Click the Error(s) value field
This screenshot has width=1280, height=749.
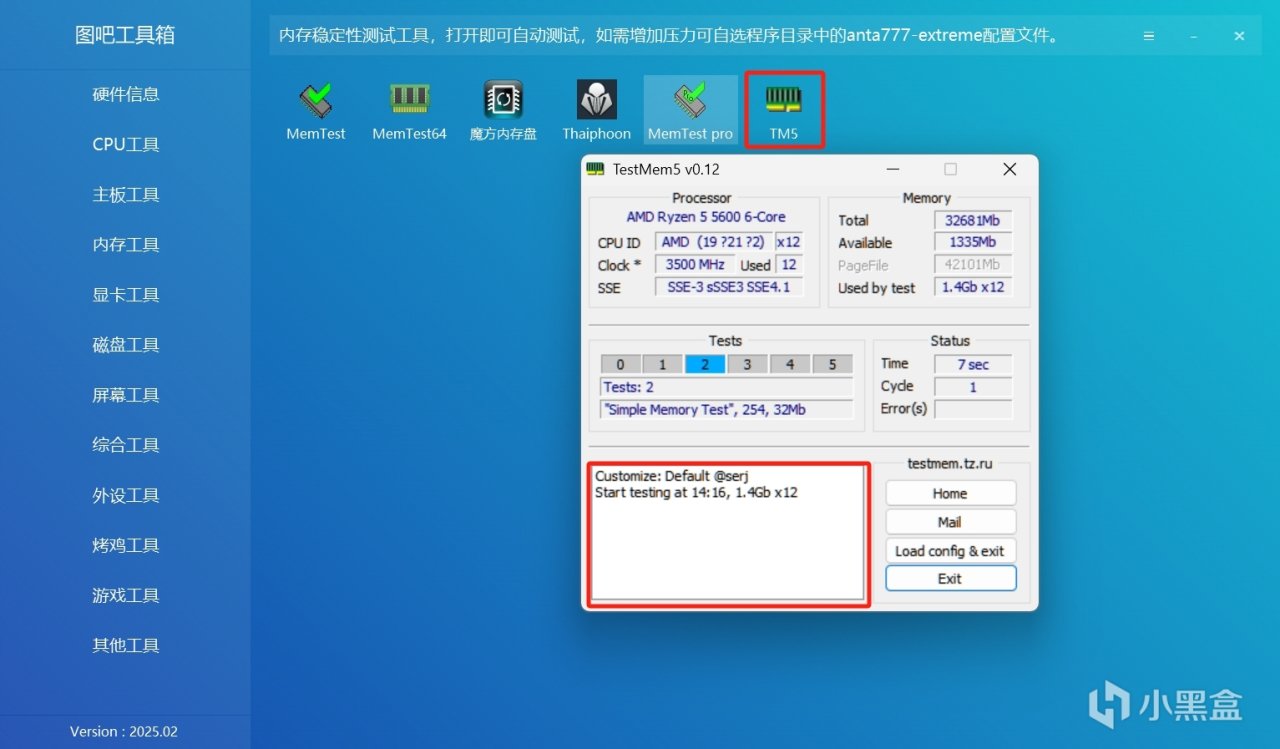[973, 409]
